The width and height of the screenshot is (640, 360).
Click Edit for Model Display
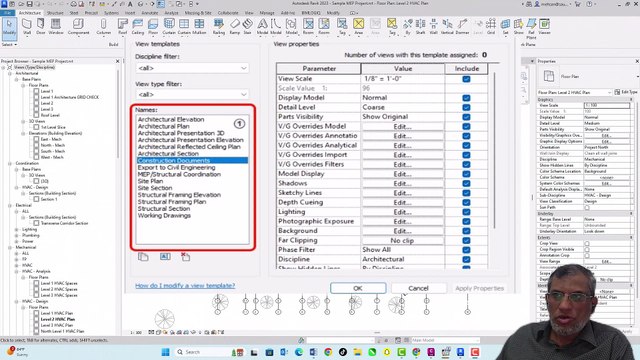click(x=402, y=174)
